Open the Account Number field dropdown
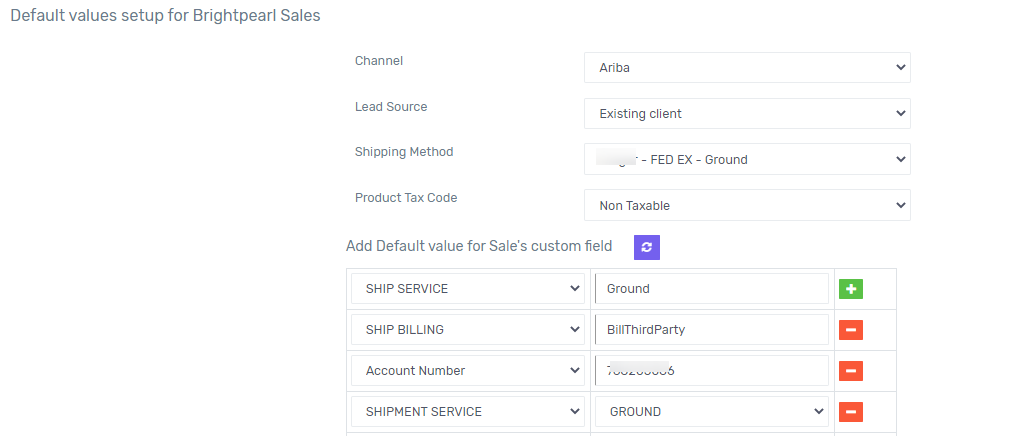 pyautogui.click(x=468, y=371)
